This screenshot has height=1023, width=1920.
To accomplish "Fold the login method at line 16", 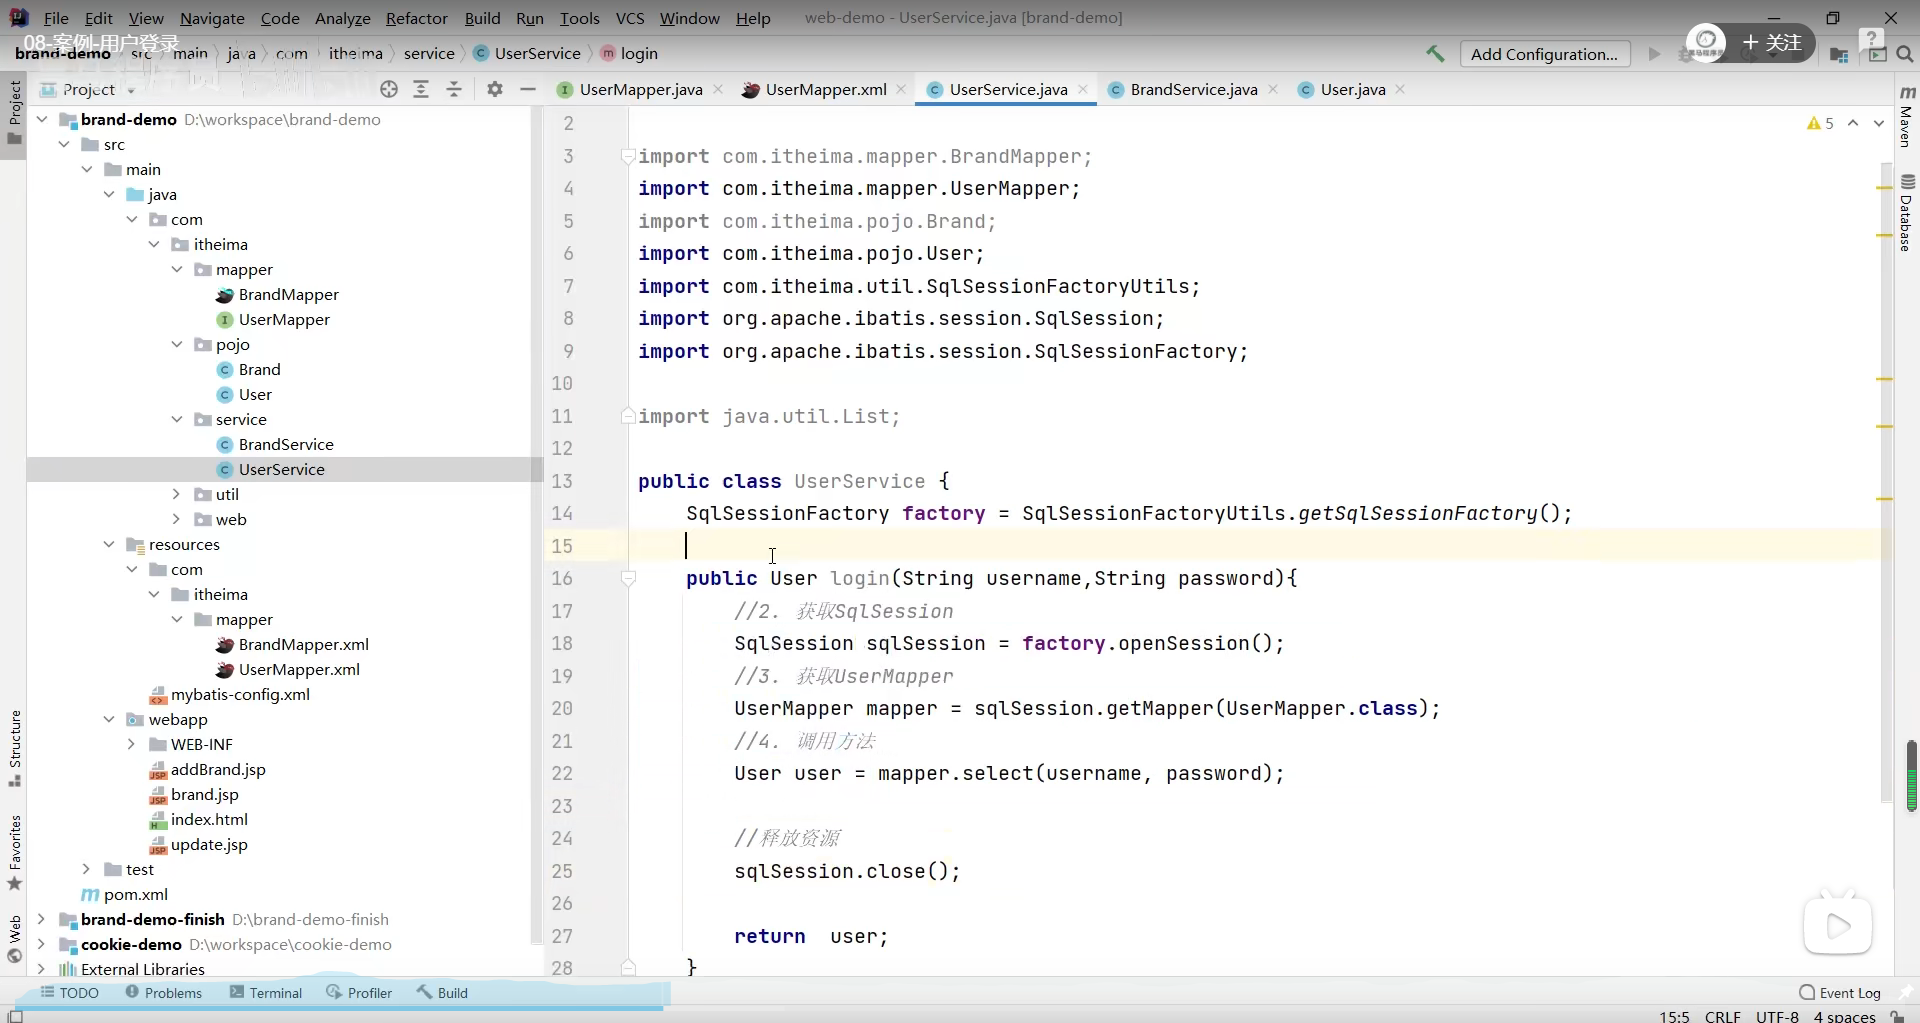I will click(x=628, y=578).
